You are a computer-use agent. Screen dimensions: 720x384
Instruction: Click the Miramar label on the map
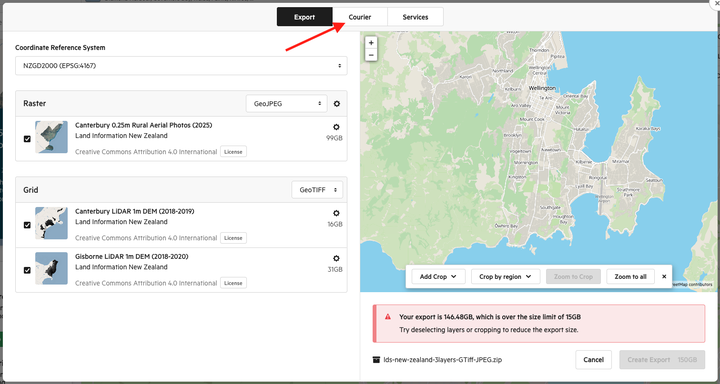pyautogui.click(x=621, y=162)
